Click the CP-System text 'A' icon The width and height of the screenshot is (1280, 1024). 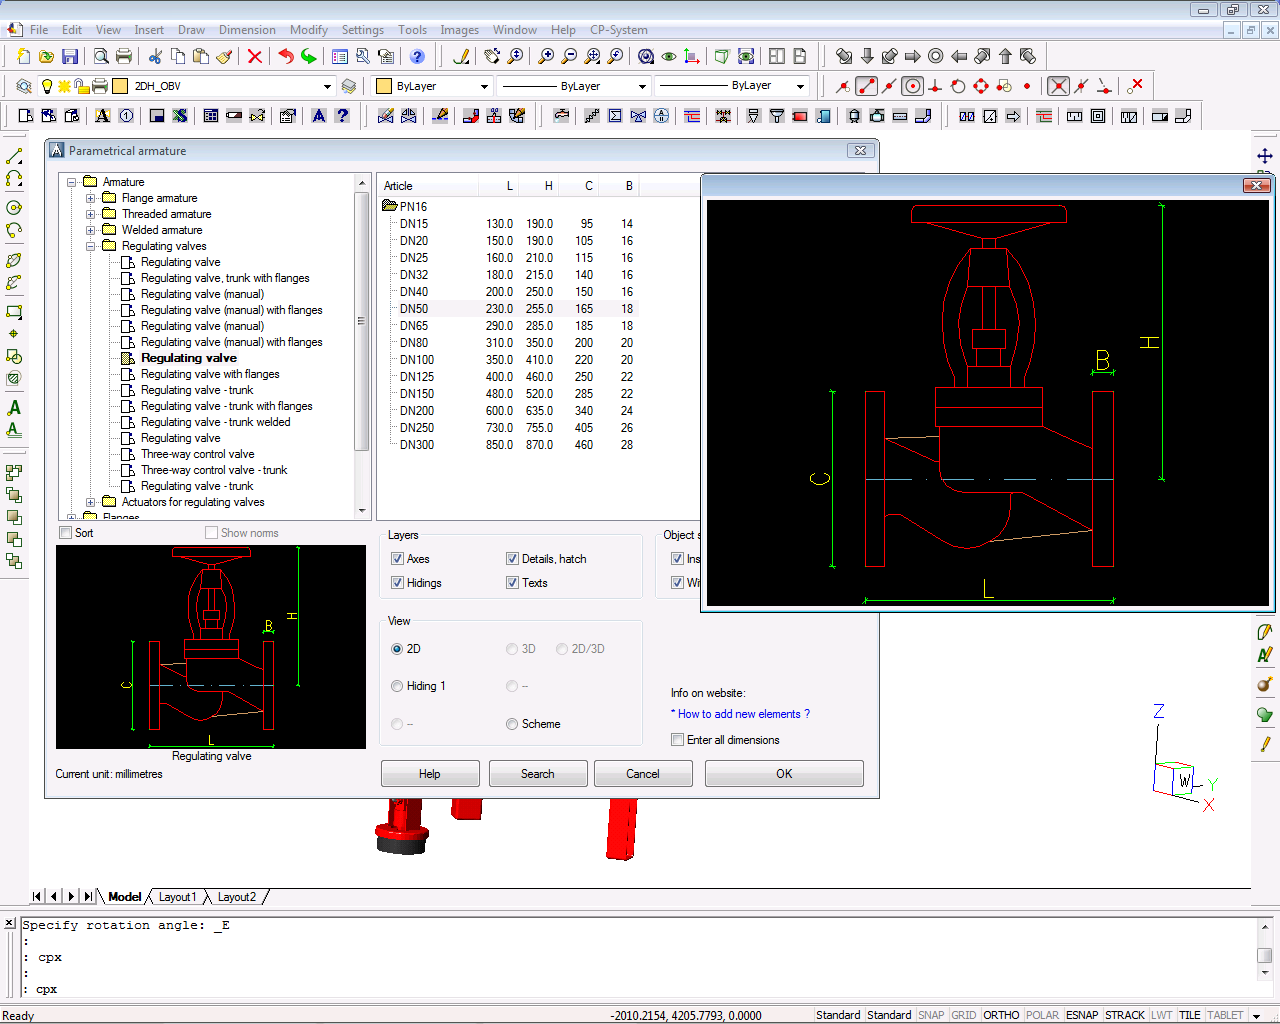[102, 116]
